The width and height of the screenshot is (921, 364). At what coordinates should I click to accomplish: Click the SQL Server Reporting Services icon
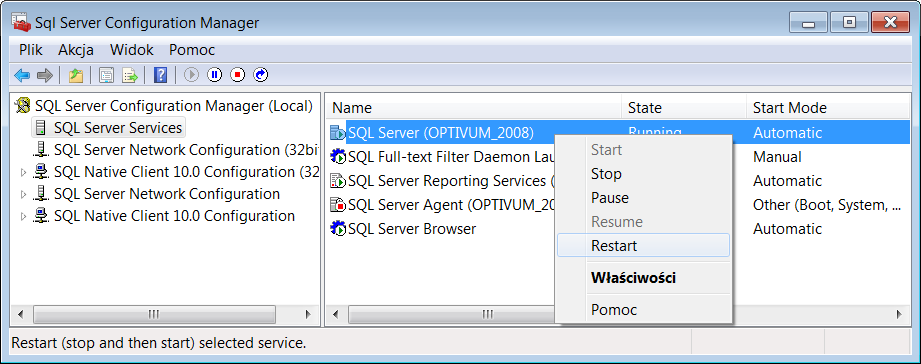[x=338, y=181]
